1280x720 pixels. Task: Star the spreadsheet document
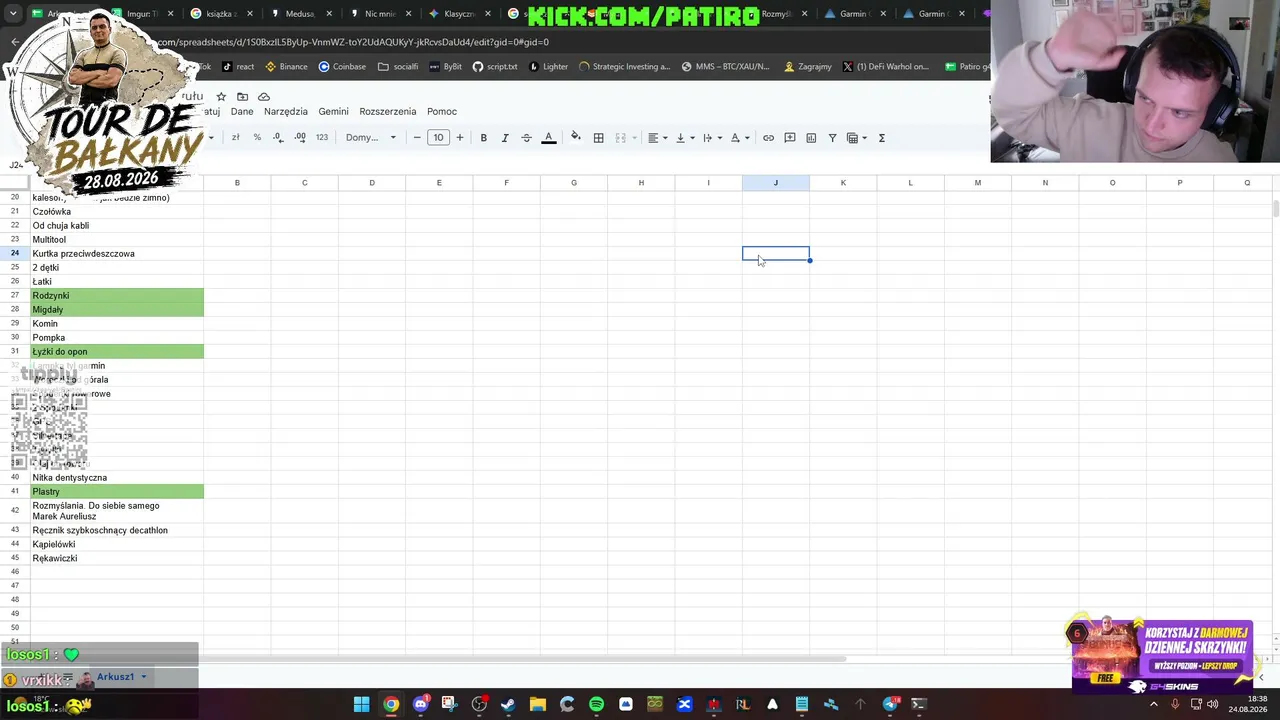221,97
